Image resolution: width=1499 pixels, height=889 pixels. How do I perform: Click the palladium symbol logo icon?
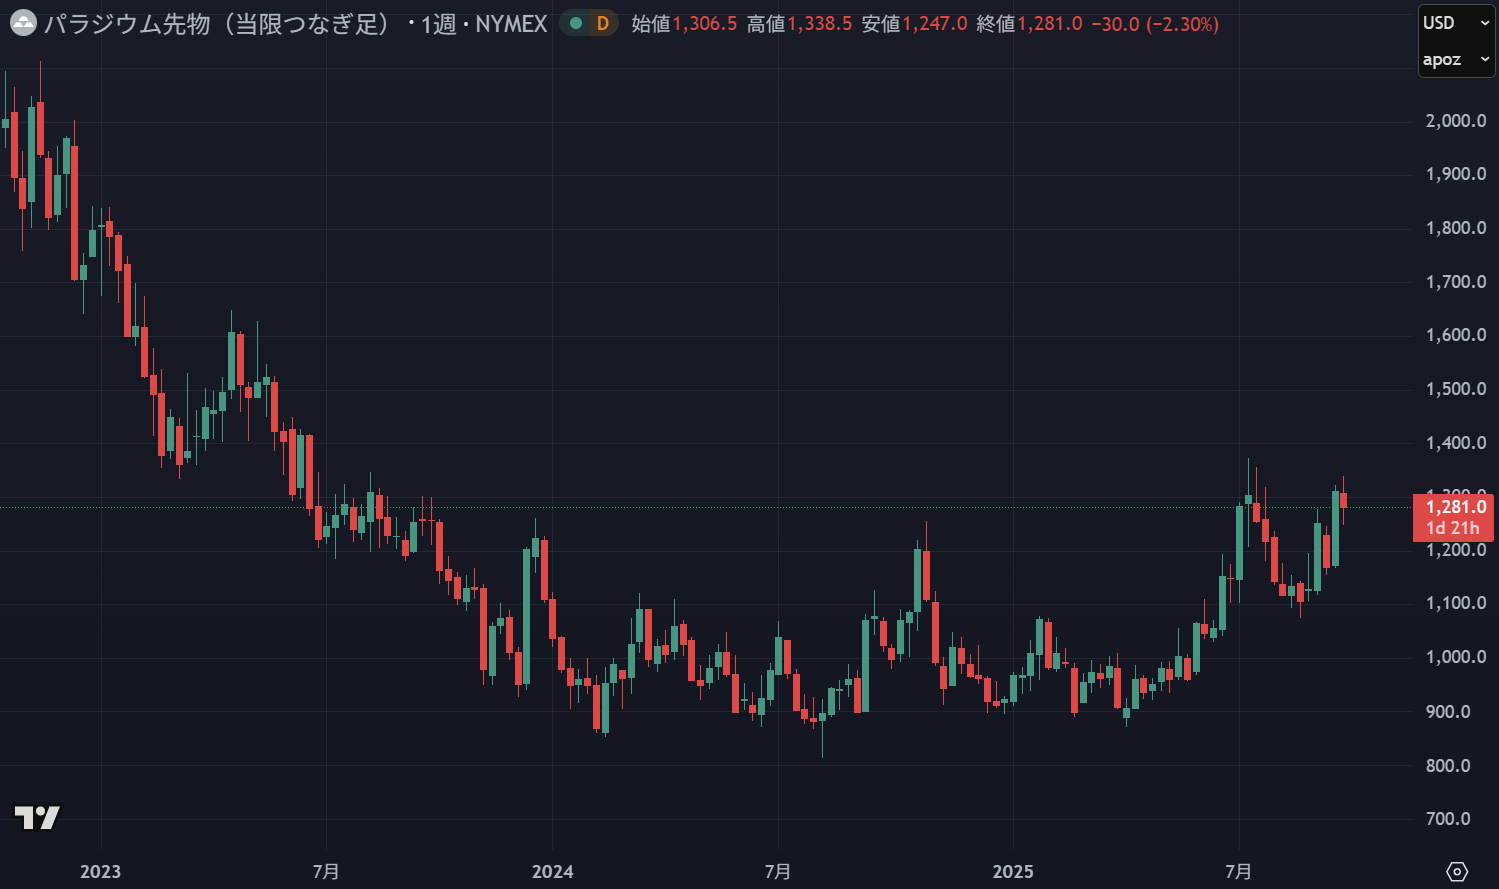click(x=23, y=23)
